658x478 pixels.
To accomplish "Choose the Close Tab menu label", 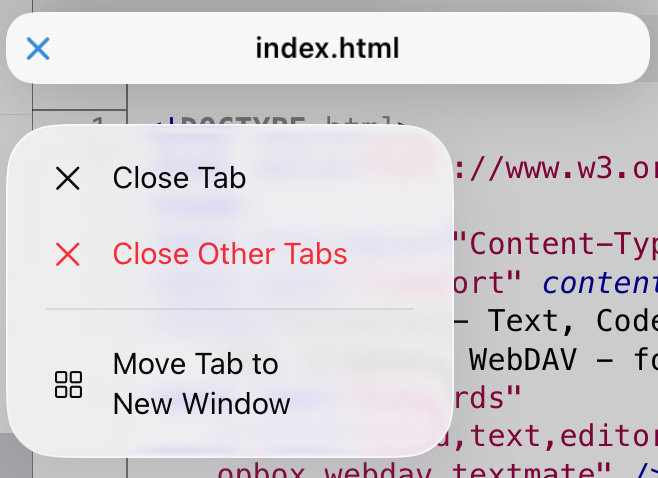I will click(x=179, y=178).
